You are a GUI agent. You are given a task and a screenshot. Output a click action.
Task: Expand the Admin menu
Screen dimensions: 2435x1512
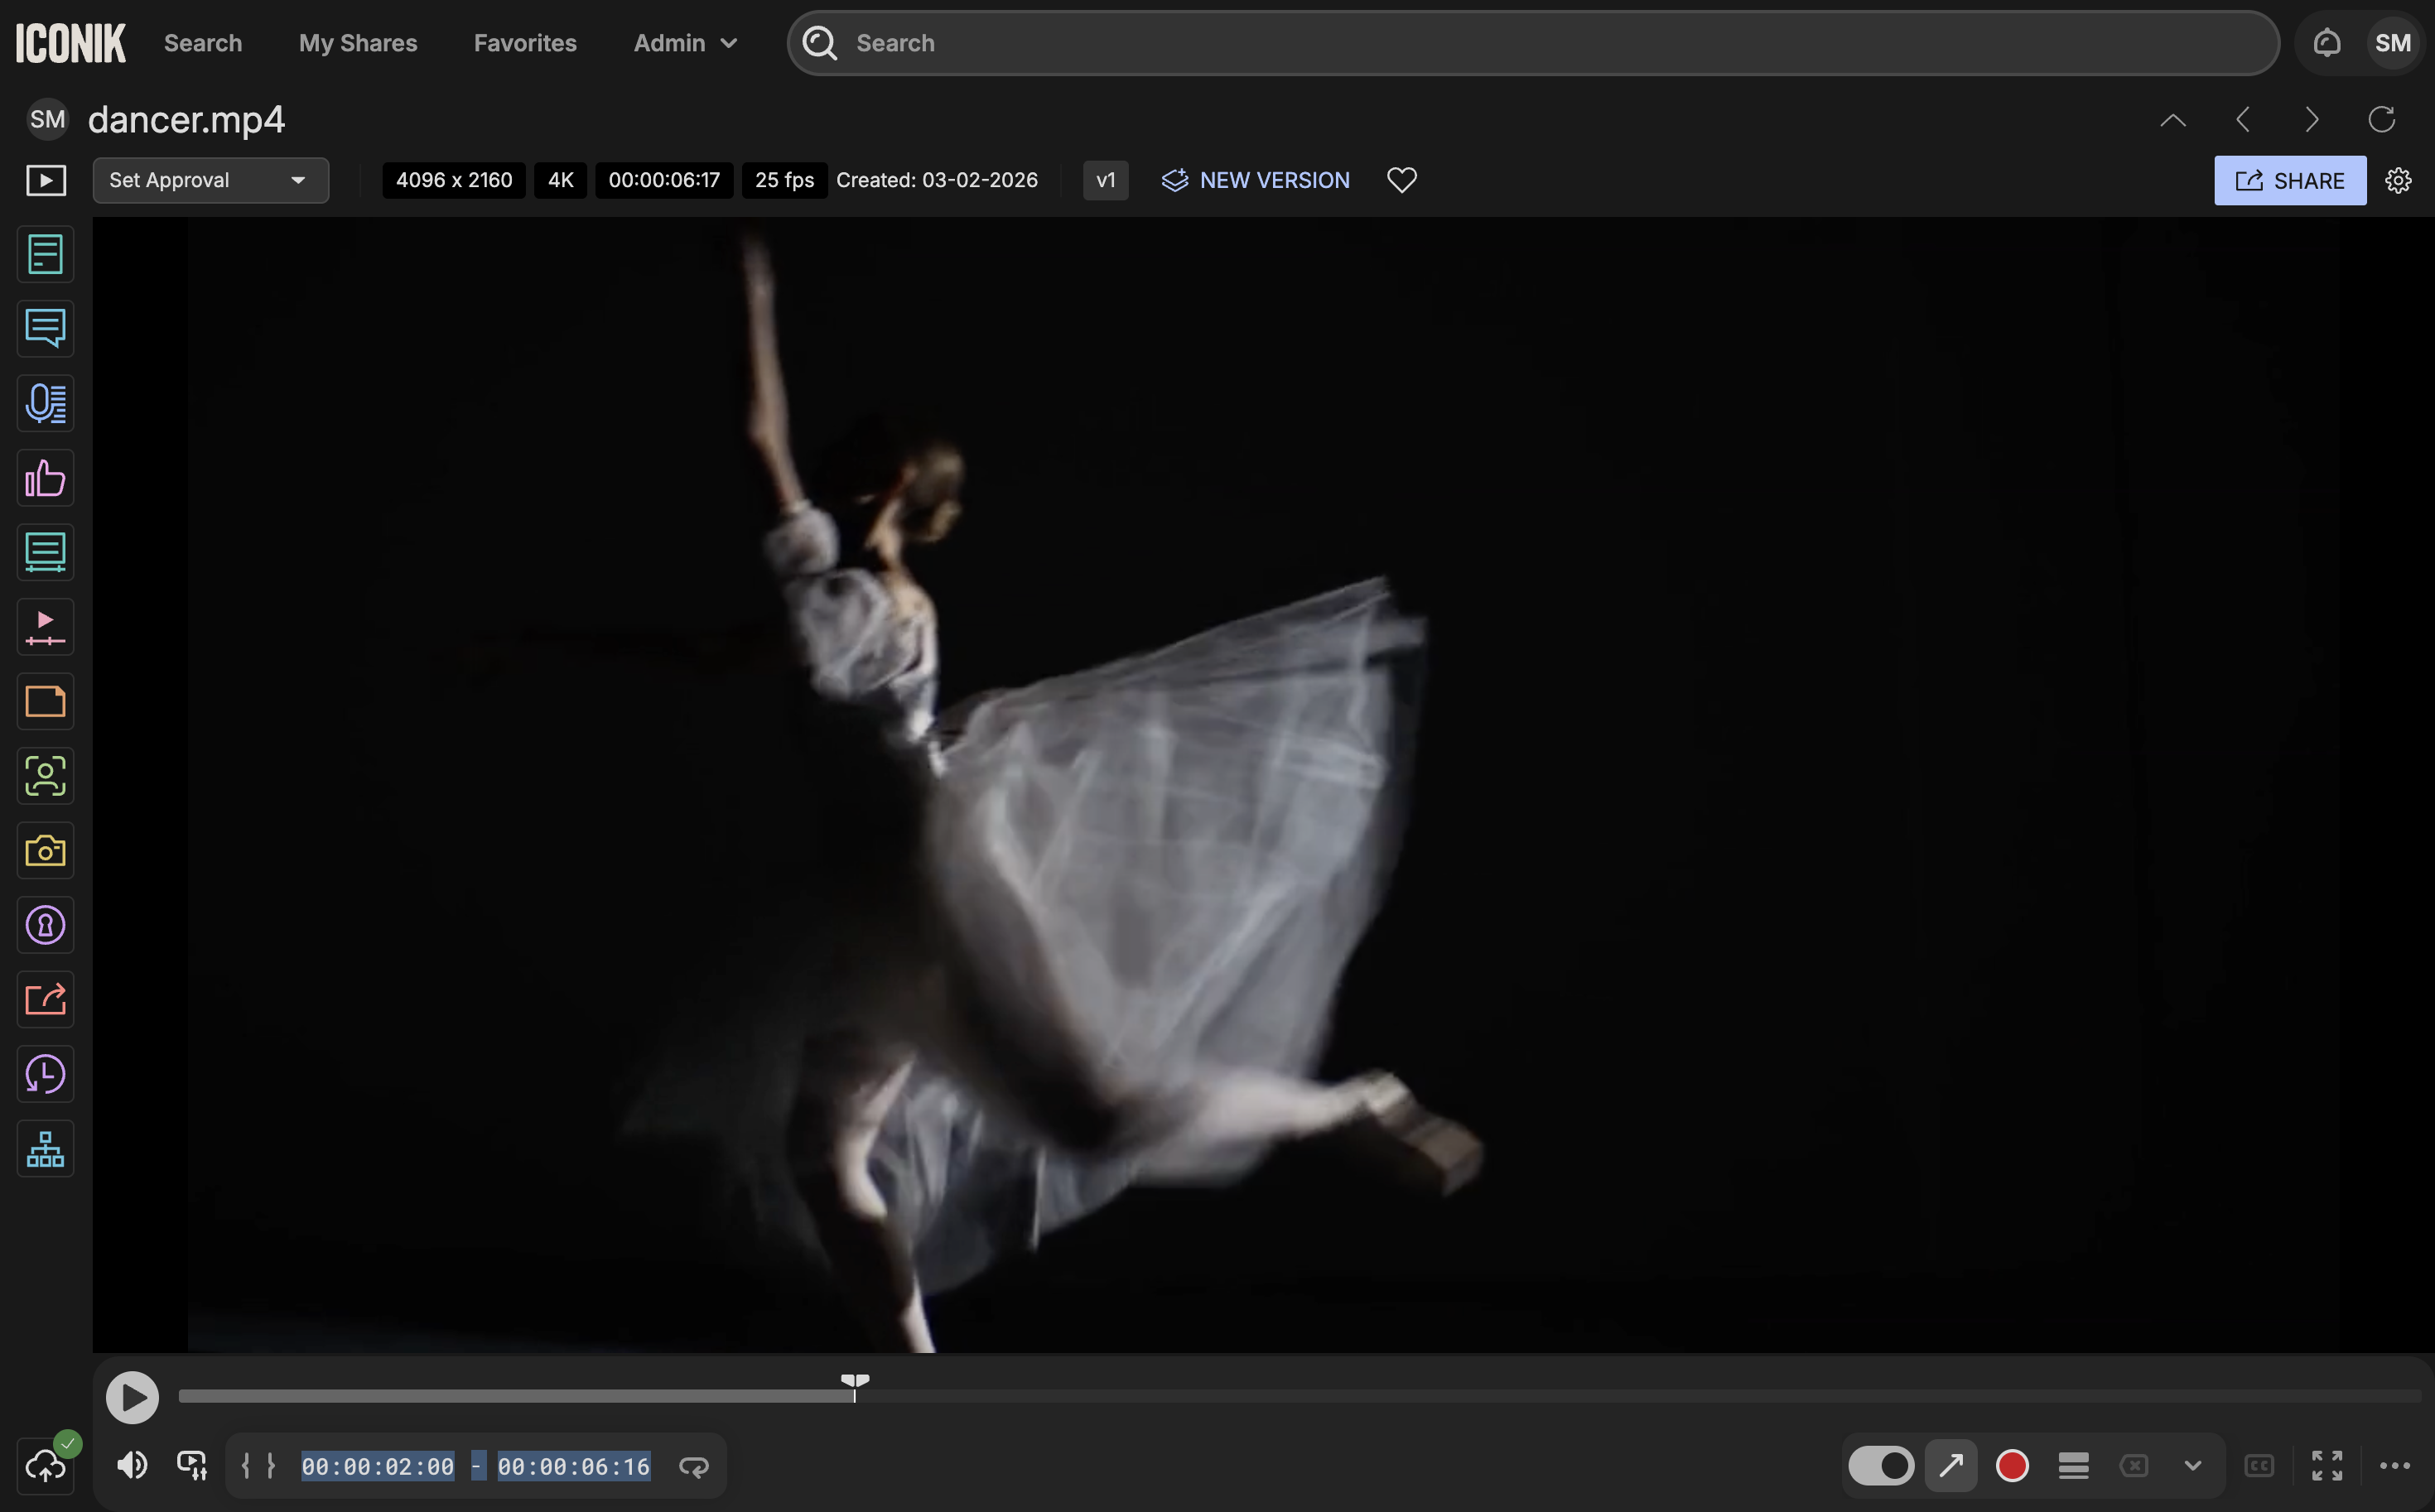tap(685, 43)
